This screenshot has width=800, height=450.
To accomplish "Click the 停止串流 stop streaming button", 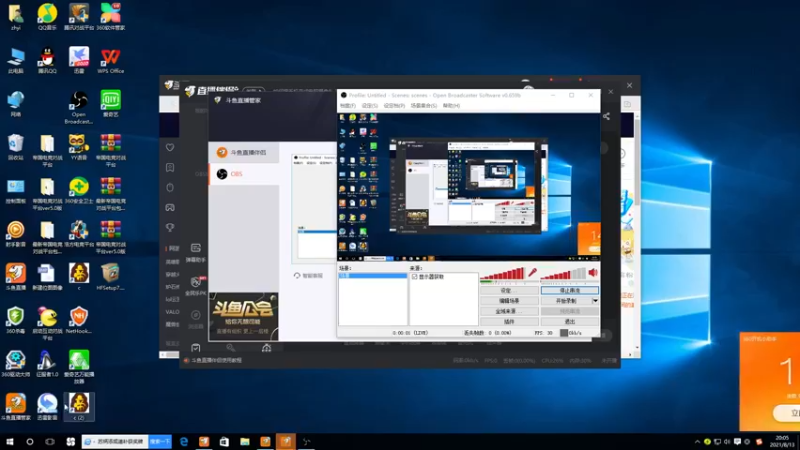I will tap(569, 290).
